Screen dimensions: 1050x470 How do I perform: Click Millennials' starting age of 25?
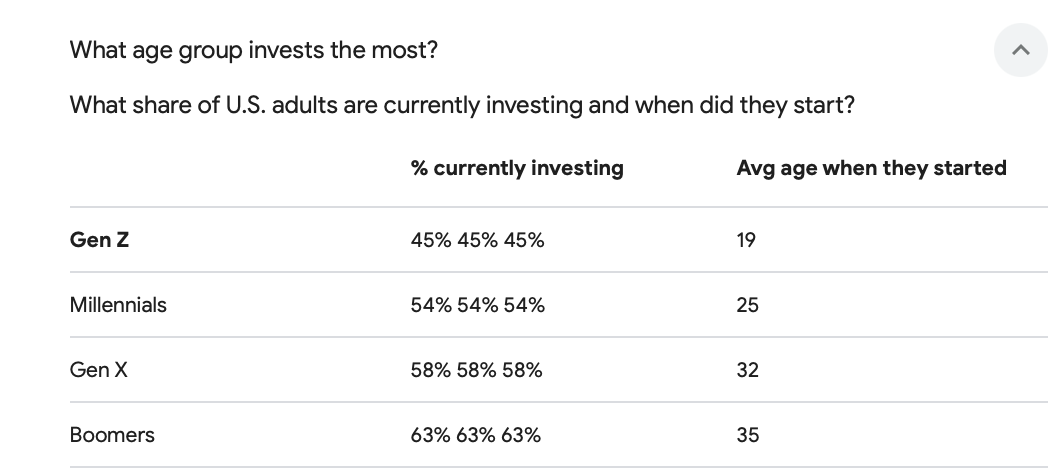[x=747, y=305]
